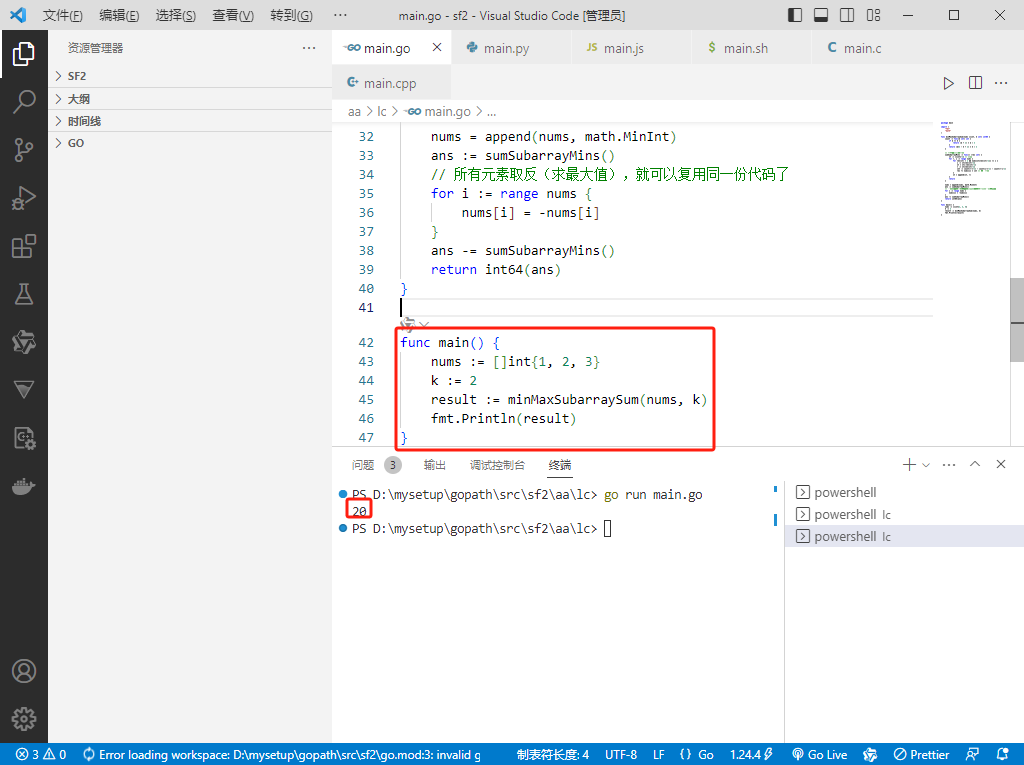The image size is (1024, 765).
Task: Open the 转到(G) menu
Action: pyautogui.click(x=291, y=15)
